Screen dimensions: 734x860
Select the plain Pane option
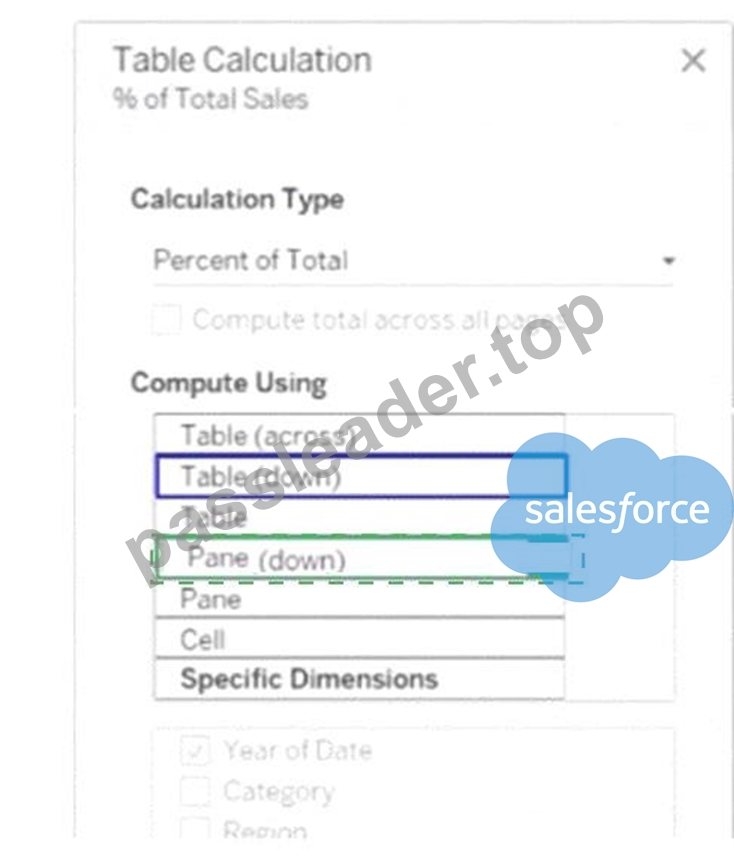coord(360,599)
